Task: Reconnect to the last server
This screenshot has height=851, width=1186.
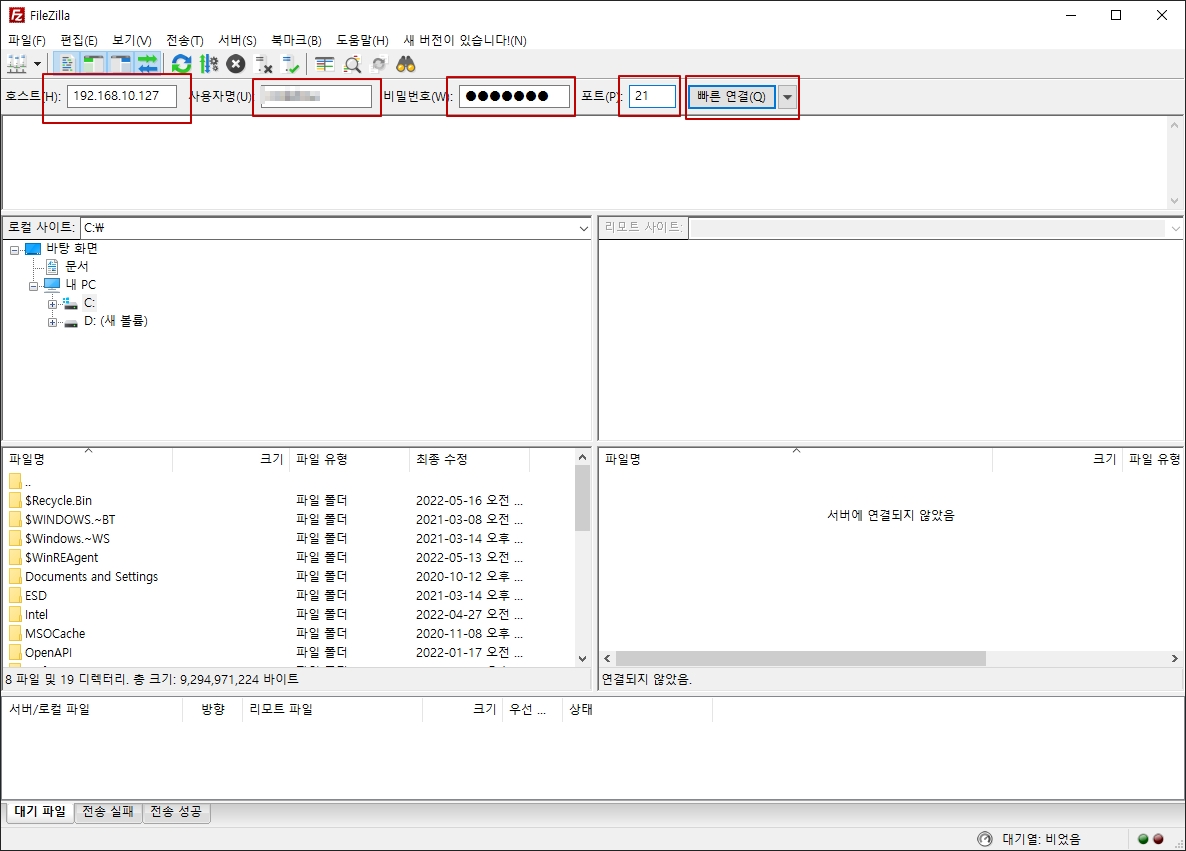Action: pyautogui.click(x=290, y=64)
